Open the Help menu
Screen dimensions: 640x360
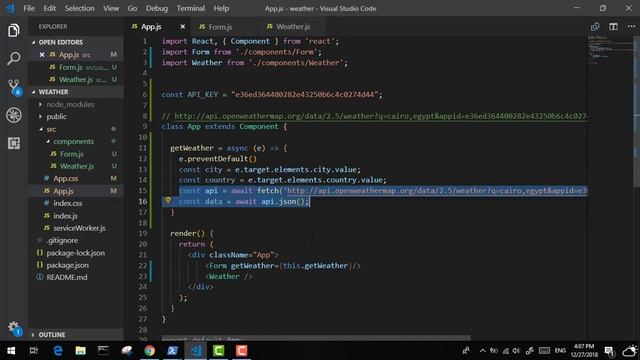pos(221,8)
